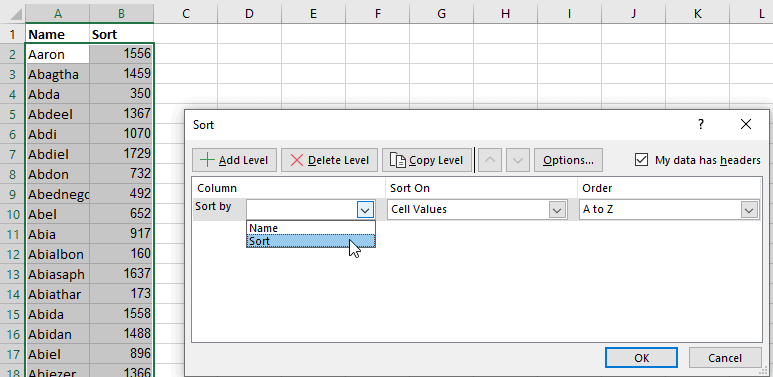This screenshot has width=773, height=377.
Task: Choose Sort from the dropdown list
Action: 311,241
